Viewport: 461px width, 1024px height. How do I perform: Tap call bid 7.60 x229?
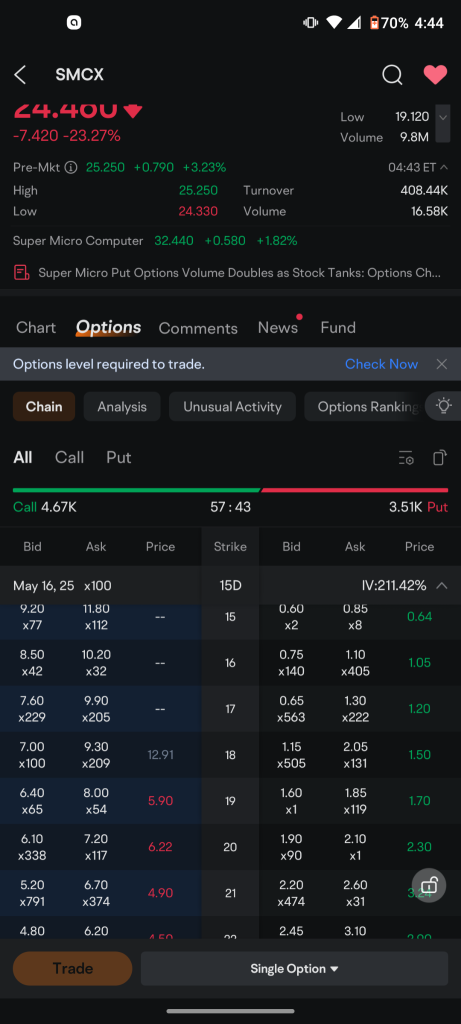click(32, 709)
